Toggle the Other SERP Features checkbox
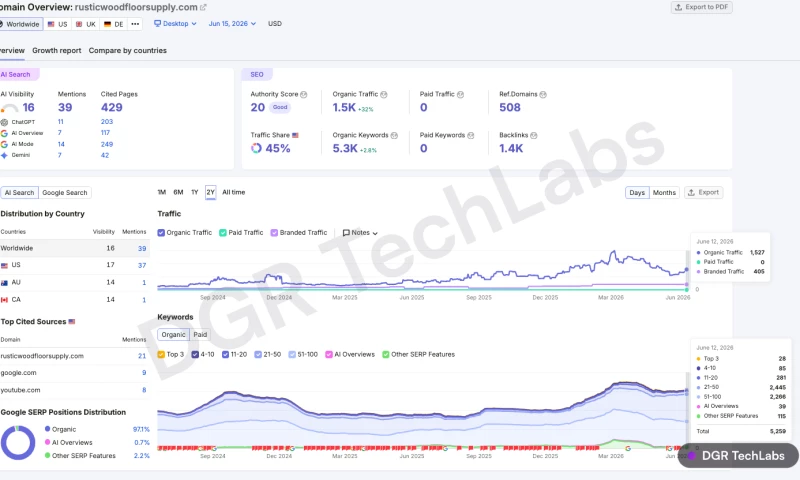Viewport: 800px width, 480px height. (x=386, y=355)
